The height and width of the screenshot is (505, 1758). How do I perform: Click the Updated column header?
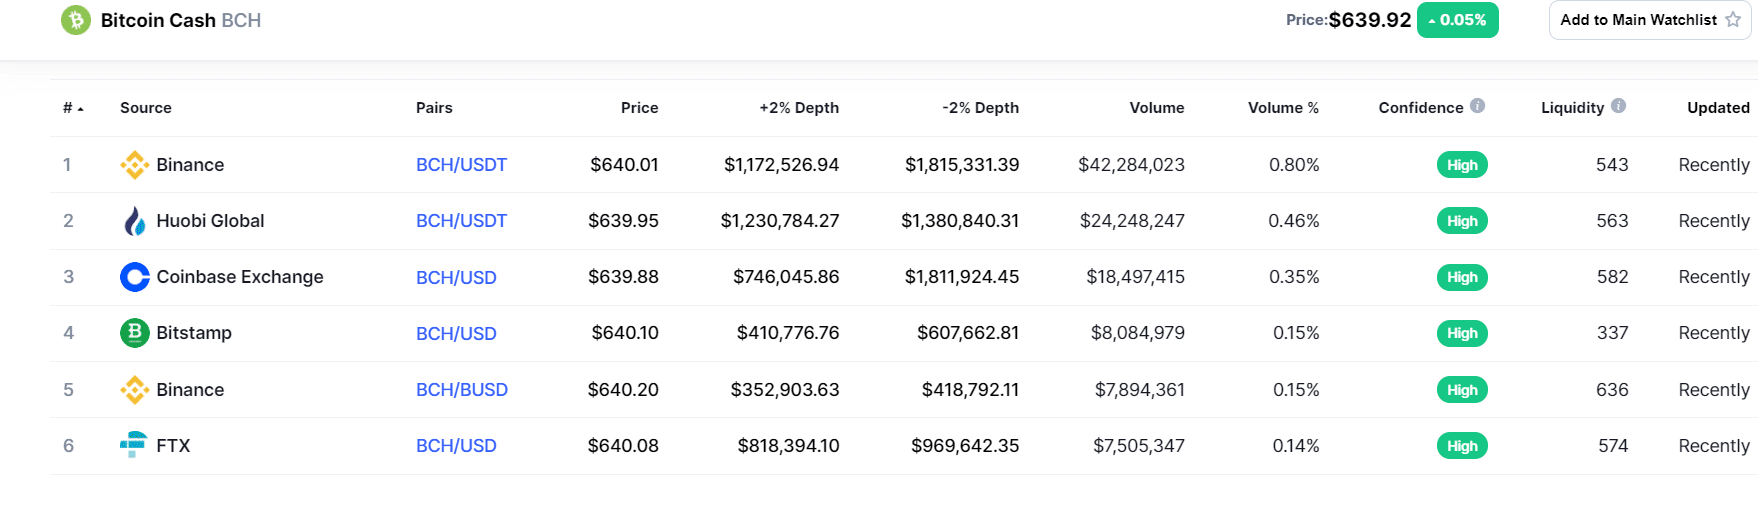pyautogui.click(x=1718, y=108)
